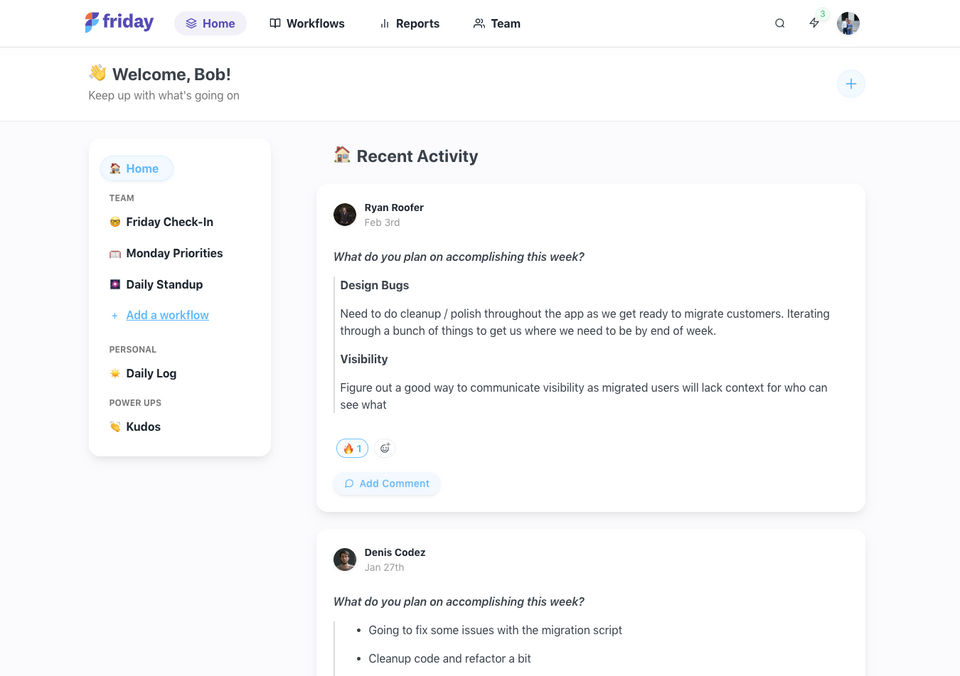Screen dimensions: 960x676
Task: Open the Team nav item
Action: (x=497, y=23)
